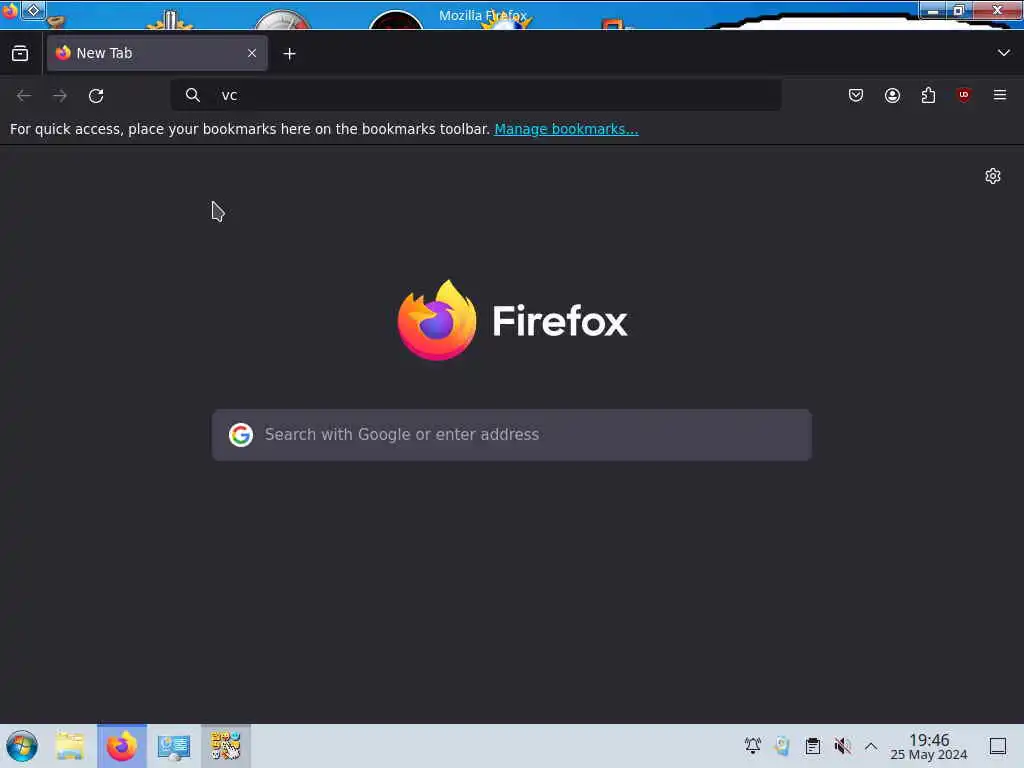This screenshot has width=1024, height=768.
Task: Go back one page
Action: pyautogui.click(x=24, y=96)
